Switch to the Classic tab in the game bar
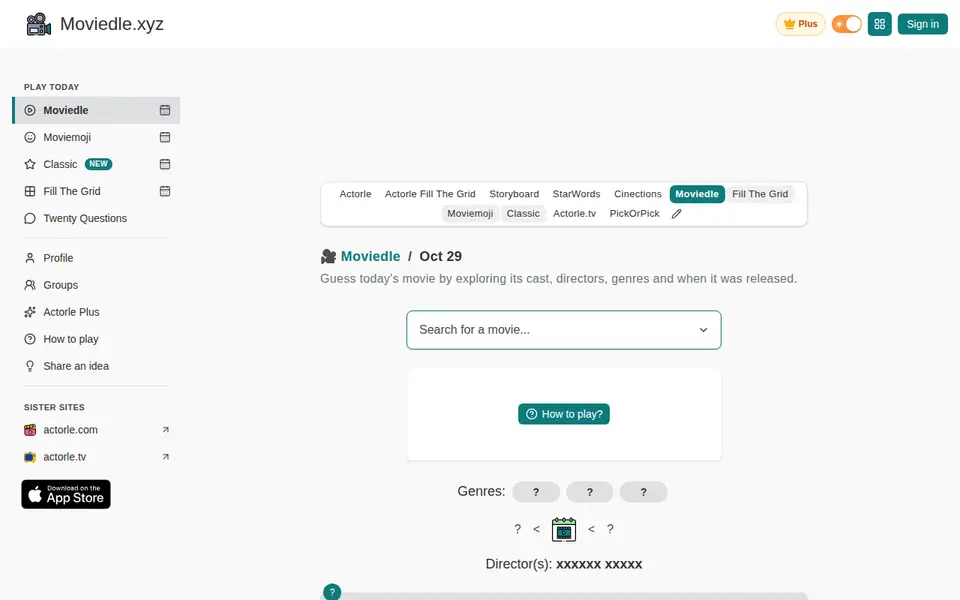Image resolution: width=960 pixels, height=600 pixels. (523, 214)
